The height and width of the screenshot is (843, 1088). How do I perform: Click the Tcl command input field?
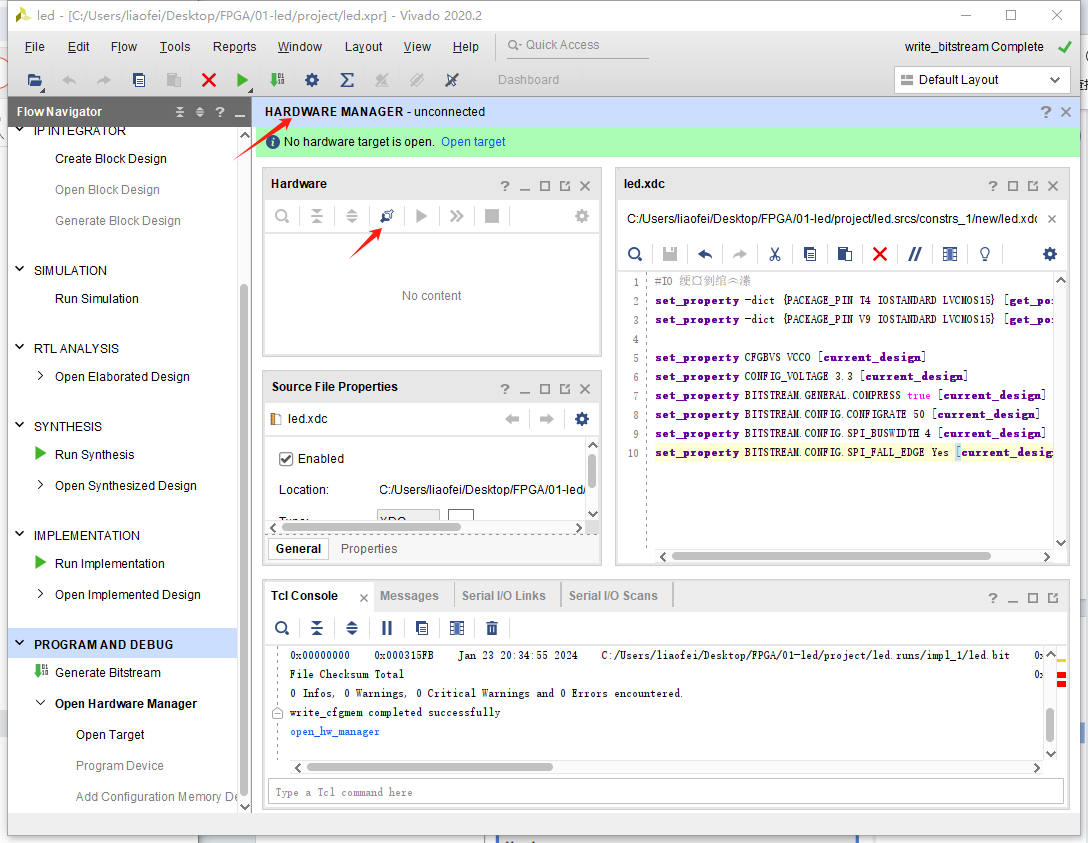tap(665, 792)
